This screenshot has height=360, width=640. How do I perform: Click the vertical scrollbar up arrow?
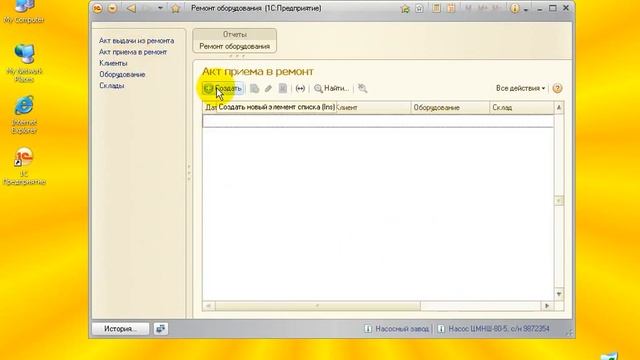[559, 108]
